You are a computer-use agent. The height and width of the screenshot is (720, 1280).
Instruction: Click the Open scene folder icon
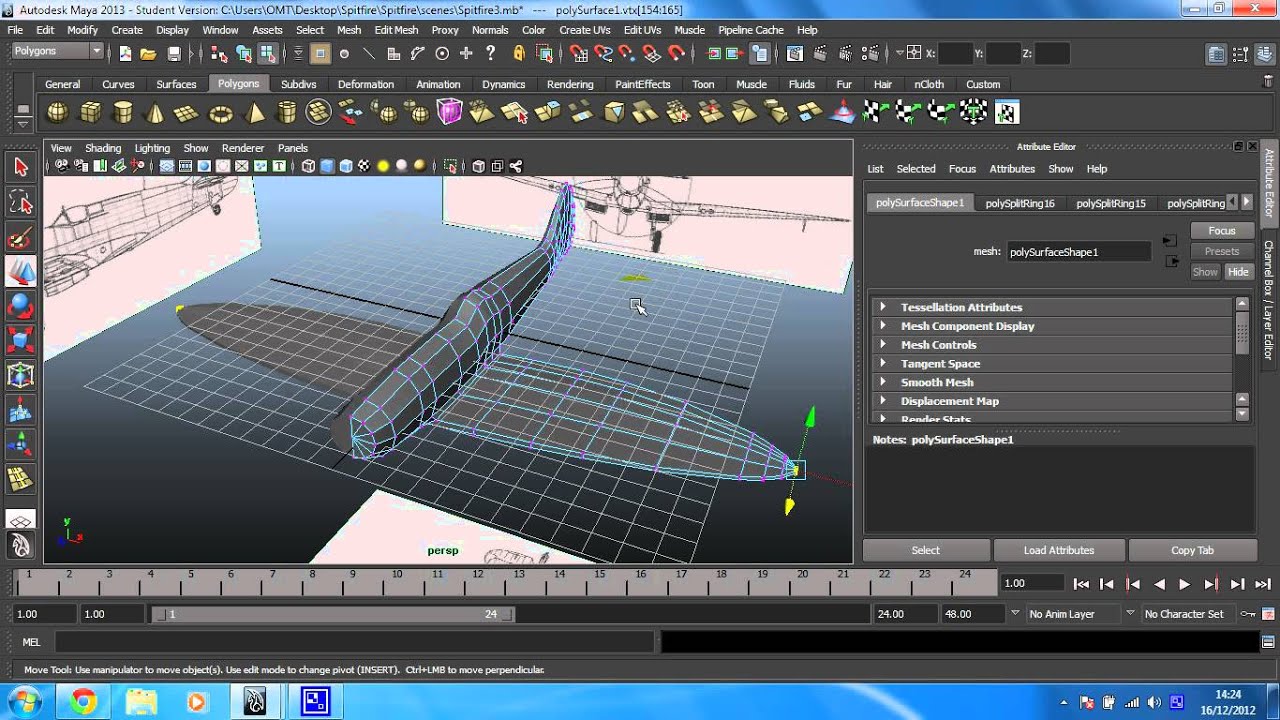pos(148,54)
